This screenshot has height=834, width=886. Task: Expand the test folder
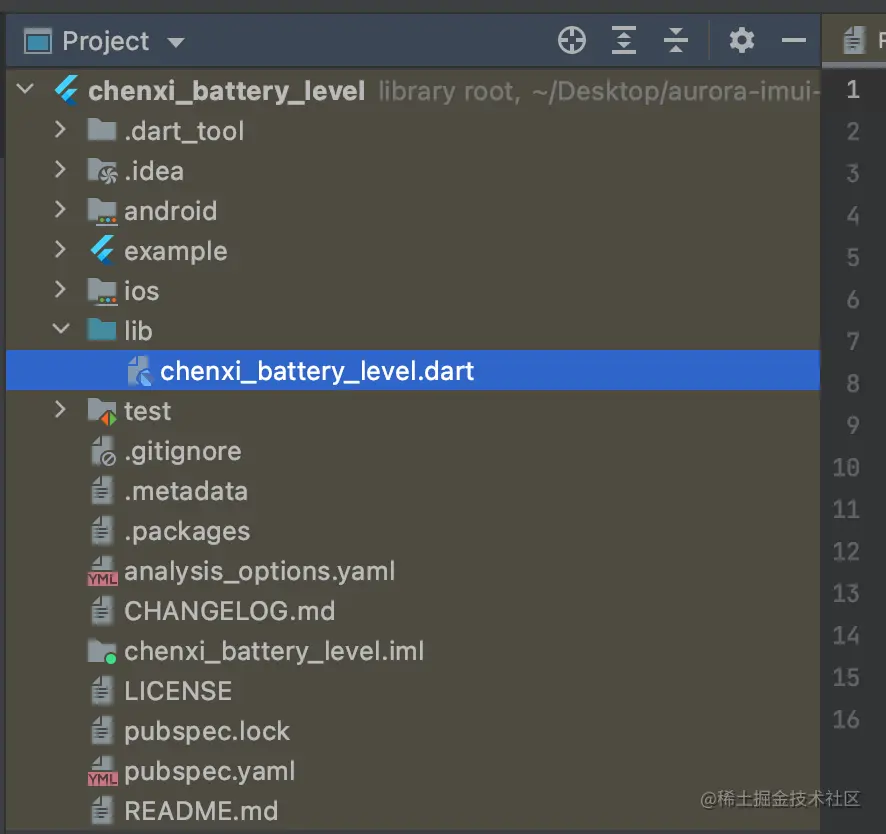click(60, 410)
